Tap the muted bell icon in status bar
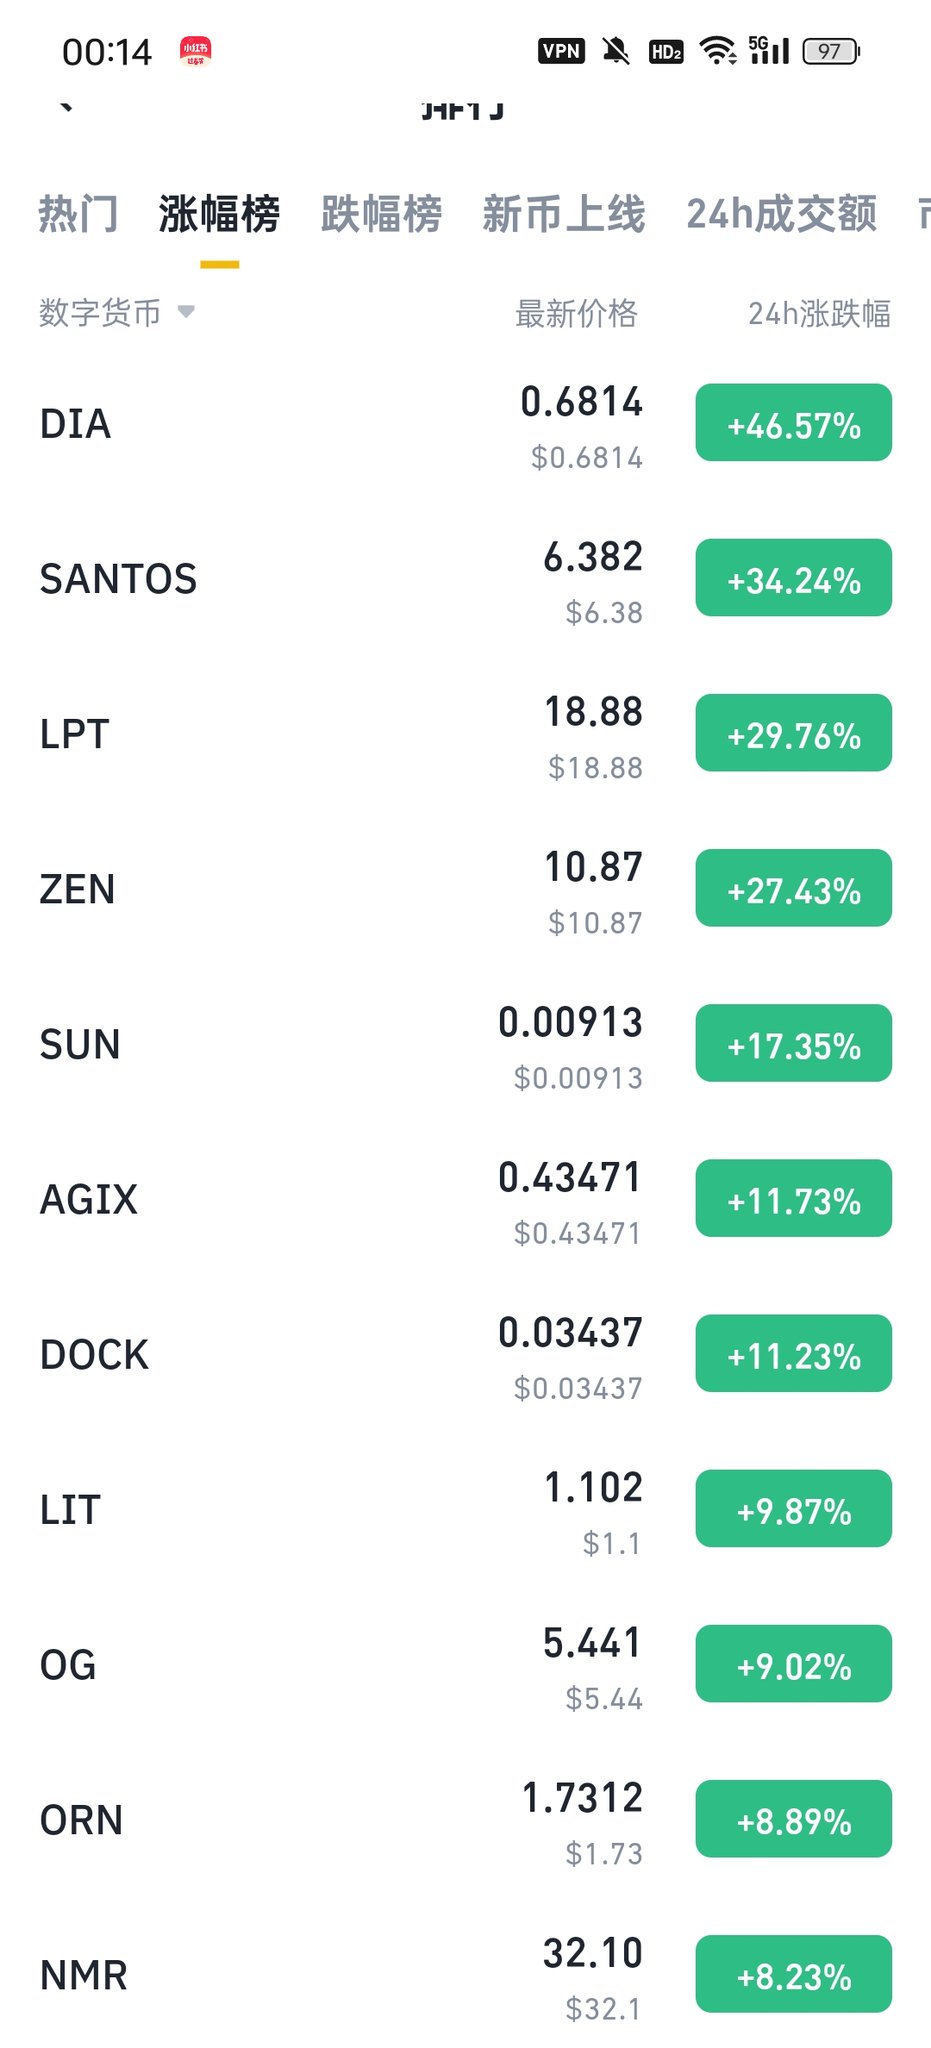The height and width of the screenshot is (2048, 931). pyautogui.click(x=616, y=51)
